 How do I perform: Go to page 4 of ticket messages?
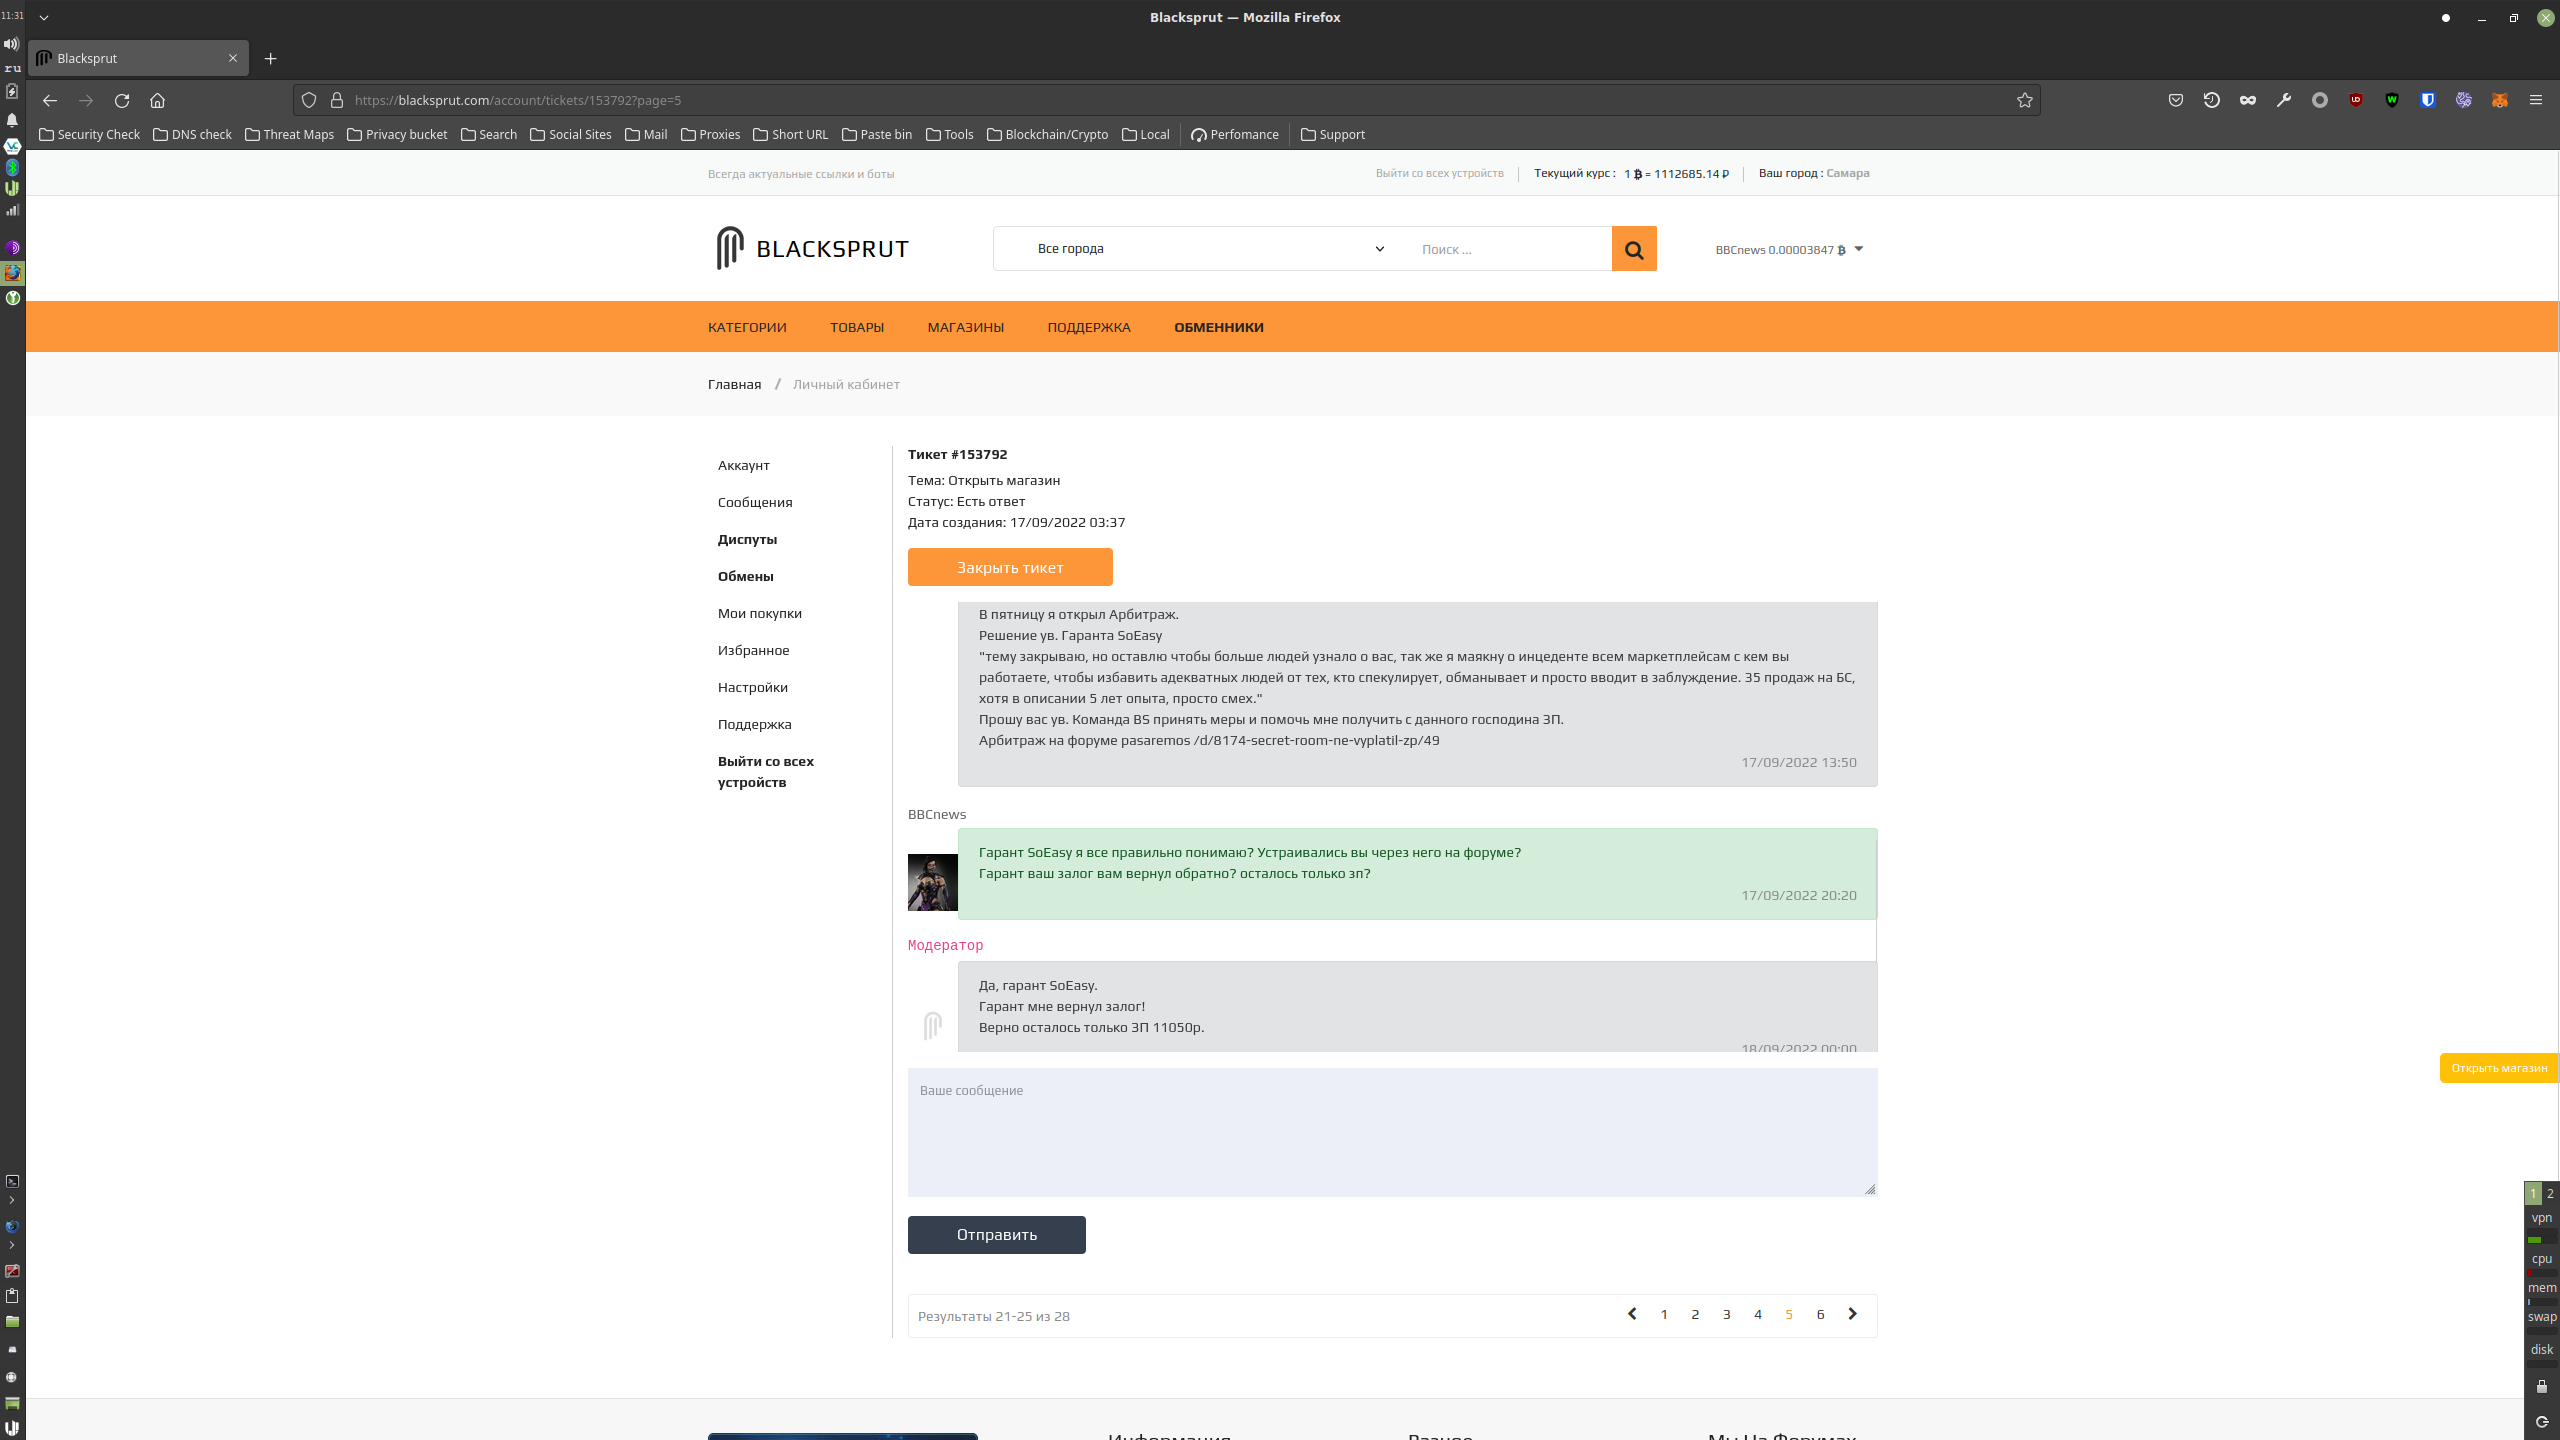pos(1758,1315)
